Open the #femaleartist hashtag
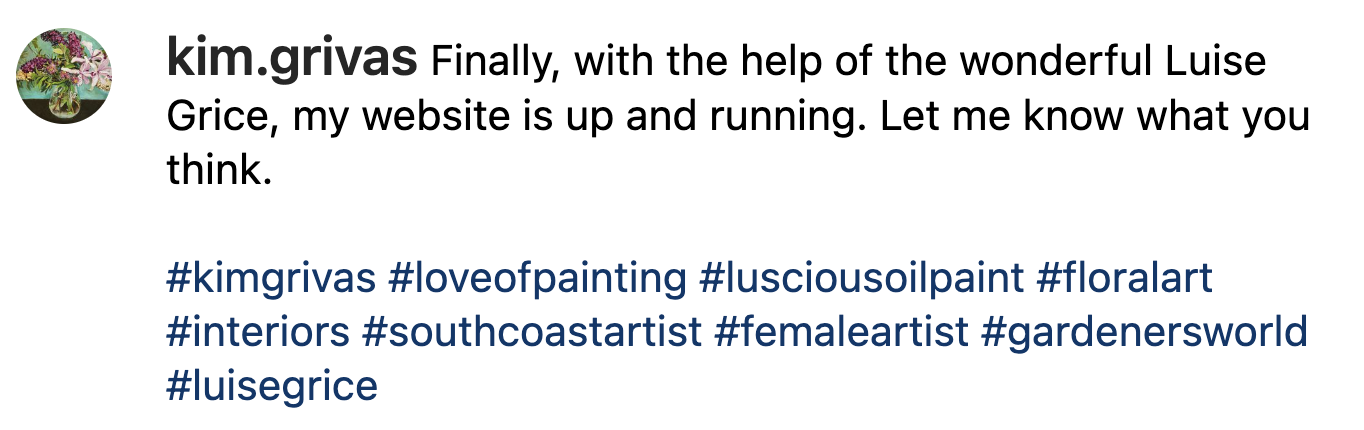This screenshot has height=430, width=1364. pos(842,331)
